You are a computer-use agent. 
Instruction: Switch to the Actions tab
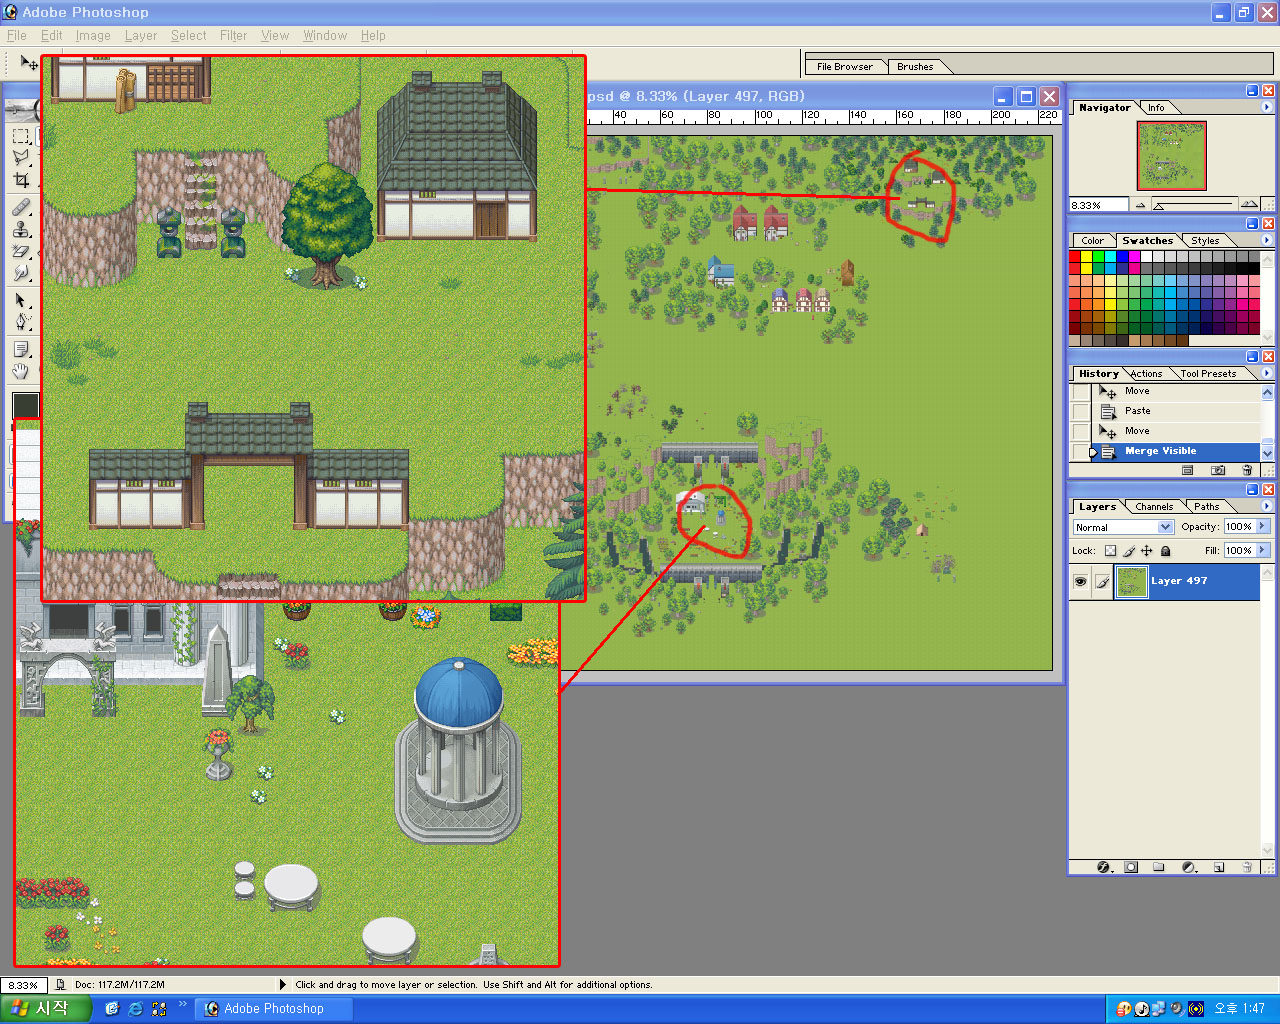coord(1146,374)
